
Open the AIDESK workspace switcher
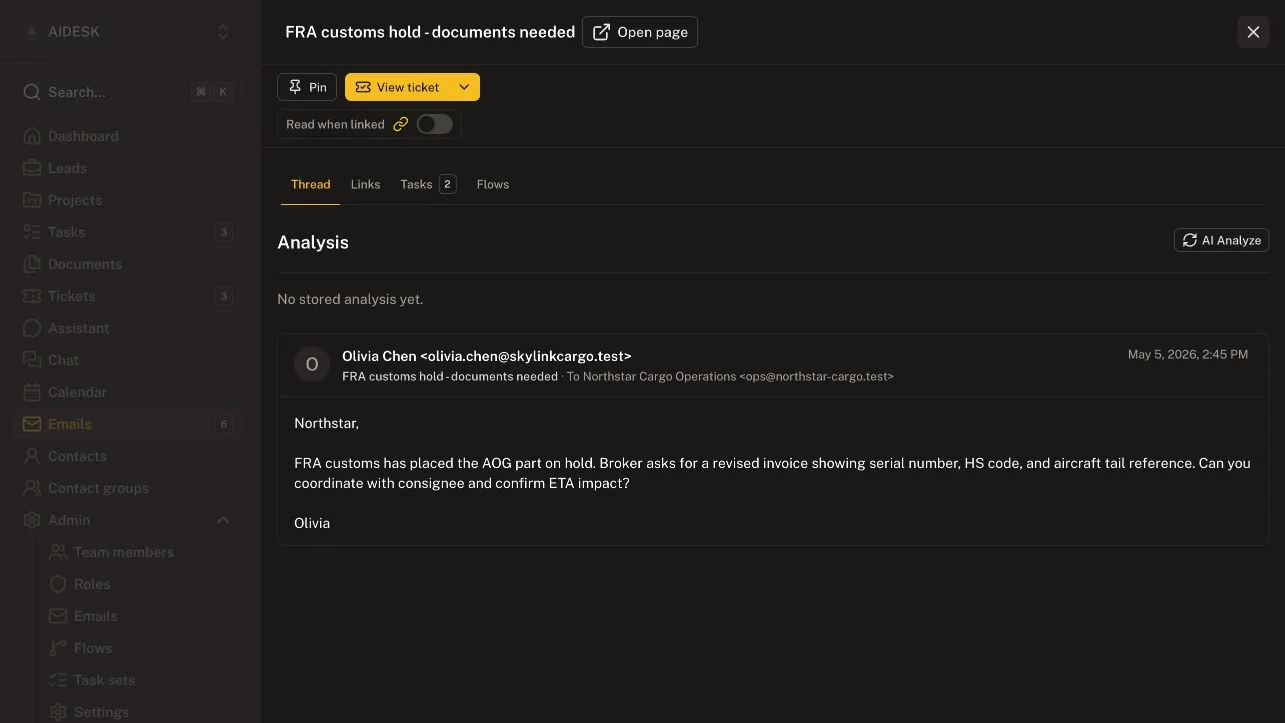[x=130, y=32]
